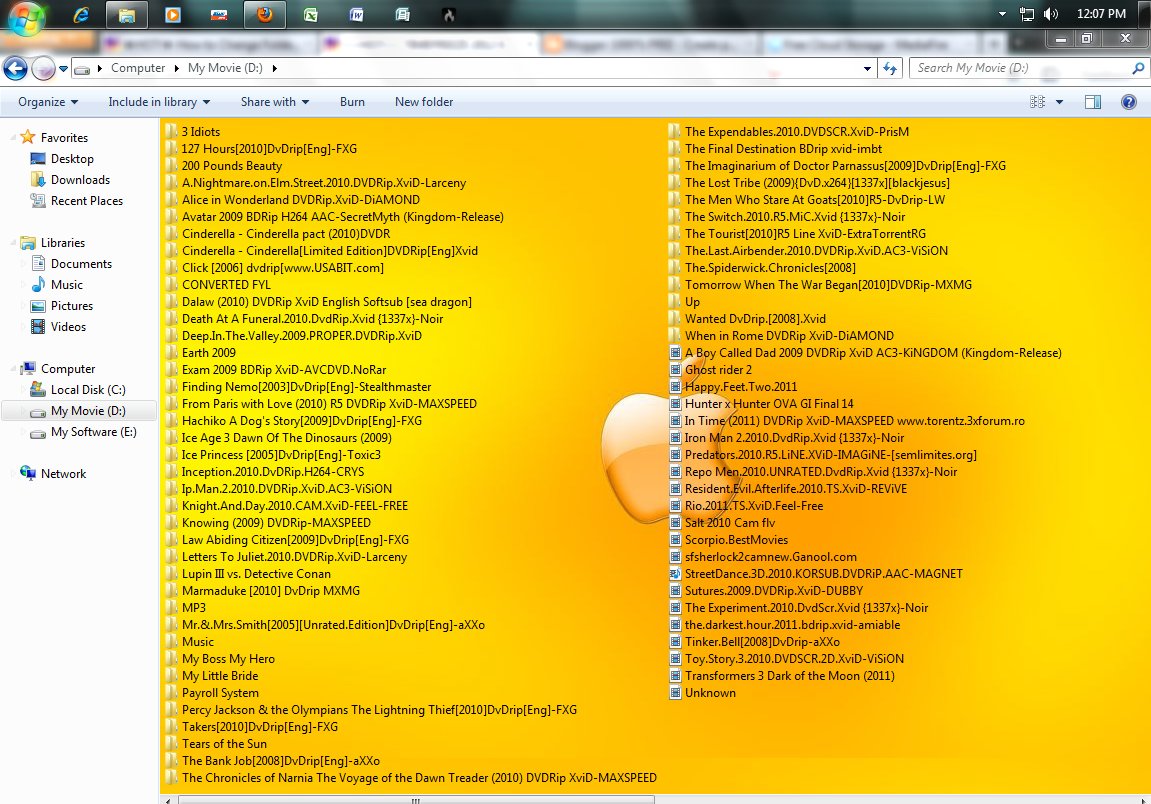Open the Music library
This screenshot has width=1151, height=804.
click(x=66, y=285)
